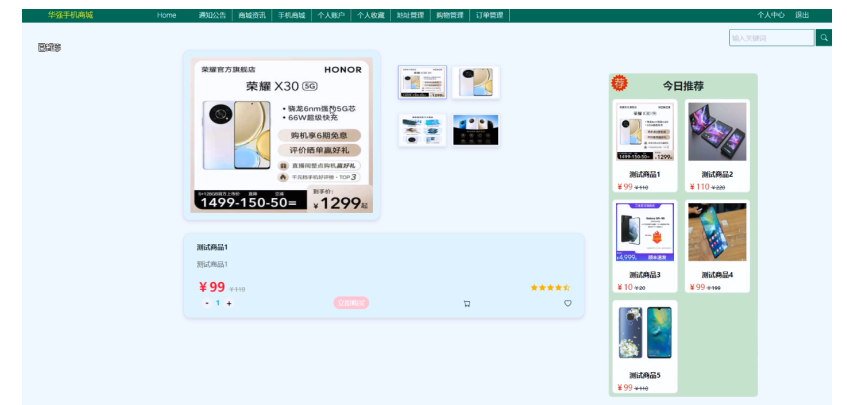Click the 退出 logout link
This screenshot has width=847, height=405.
(x=802, y=15)
